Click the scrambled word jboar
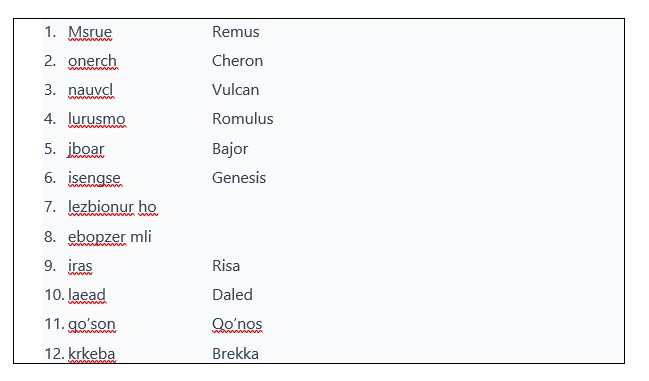 pos(86,149)
